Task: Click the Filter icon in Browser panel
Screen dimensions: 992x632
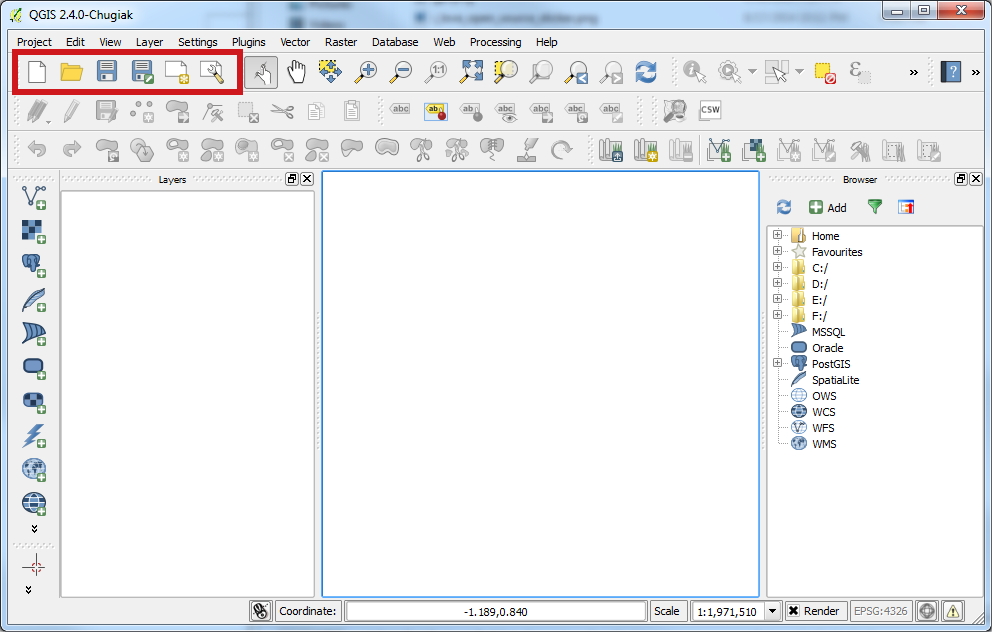Action: tap(875, 207)
